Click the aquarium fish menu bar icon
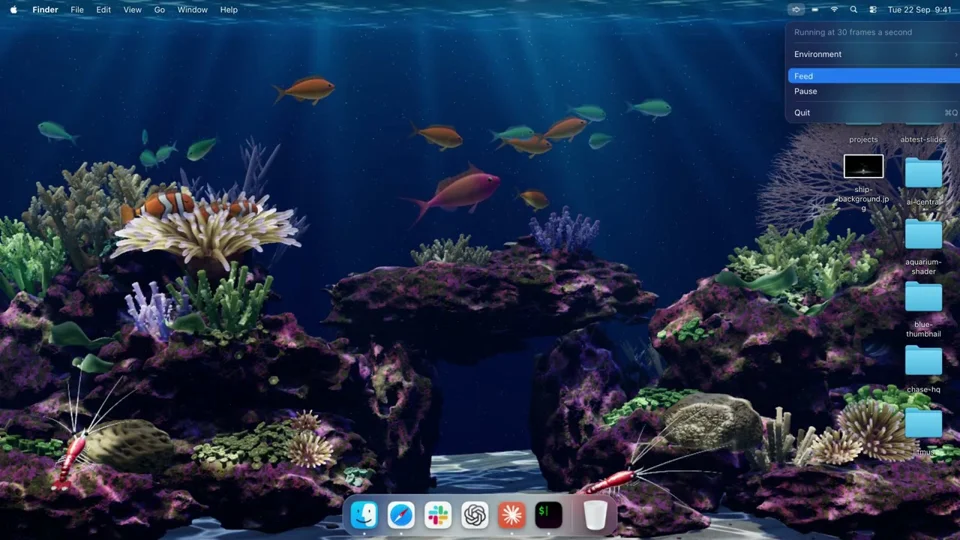The image size is (960, 540). tap(795, 10)
